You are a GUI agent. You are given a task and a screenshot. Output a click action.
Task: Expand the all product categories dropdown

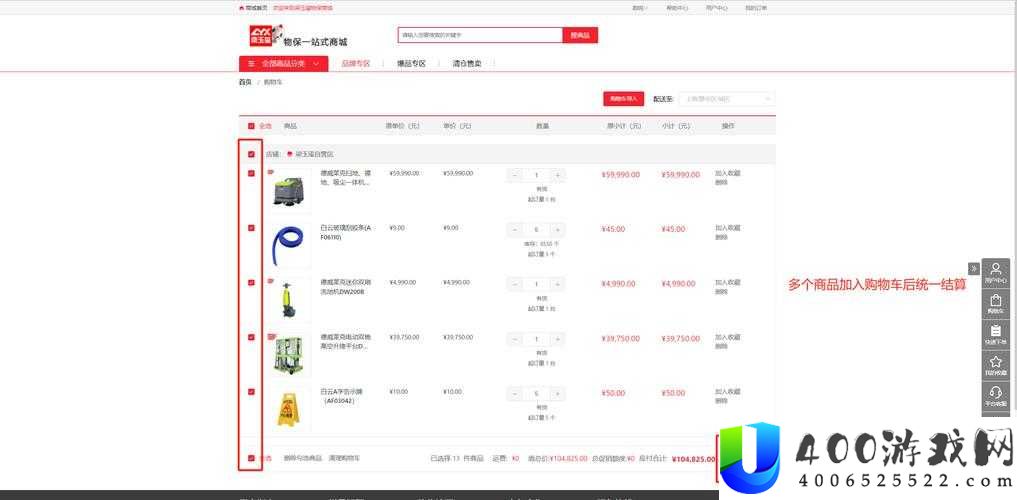(283, 64)
